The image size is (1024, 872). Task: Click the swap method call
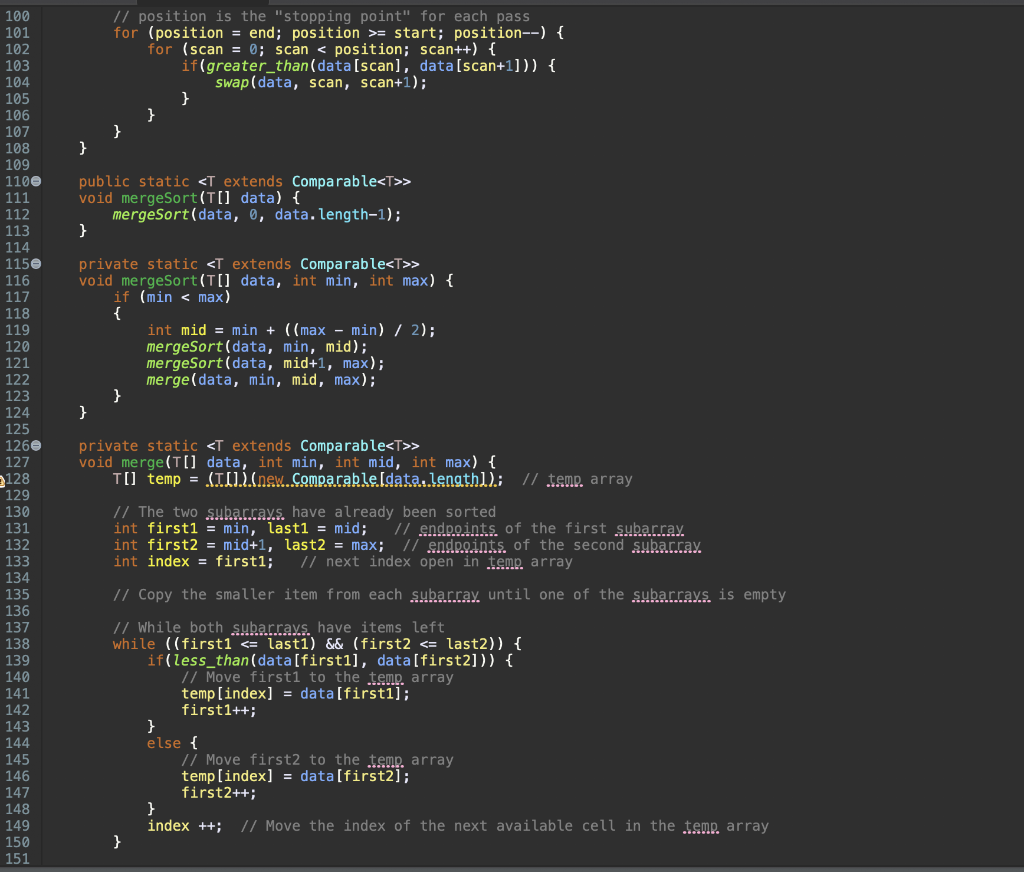click(x=232, y=82)
